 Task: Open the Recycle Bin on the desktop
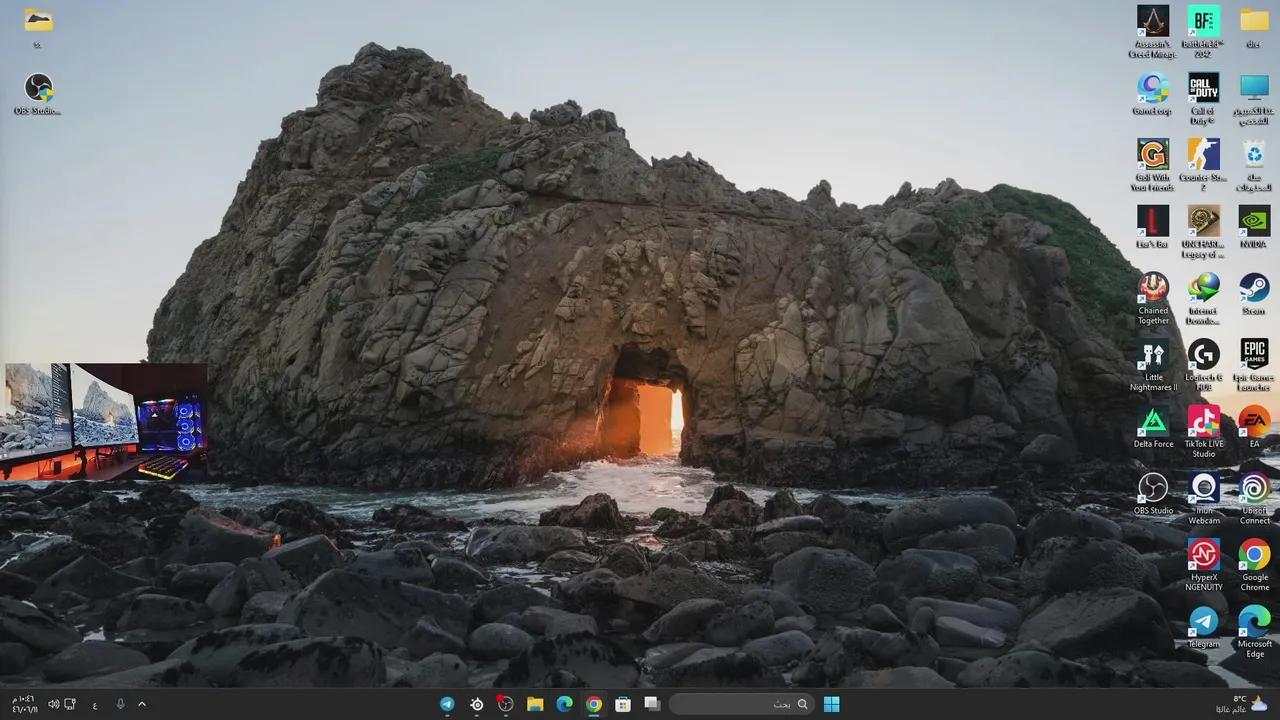pyautogui.click(x=1254, y=155)
